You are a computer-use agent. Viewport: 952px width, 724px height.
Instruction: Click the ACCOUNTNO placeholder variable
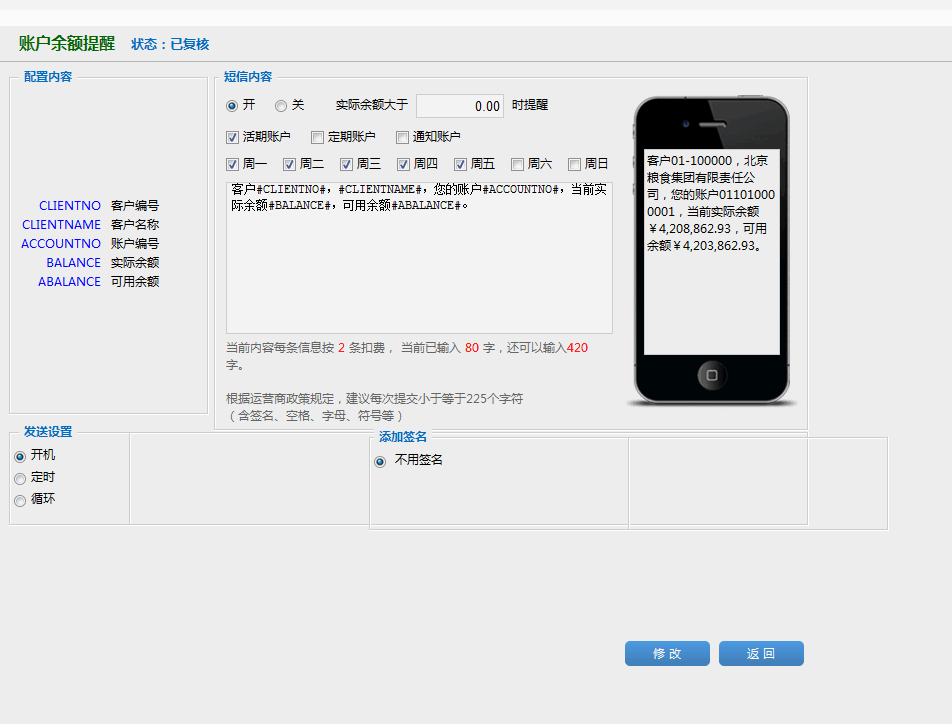[x=61, y=244]
